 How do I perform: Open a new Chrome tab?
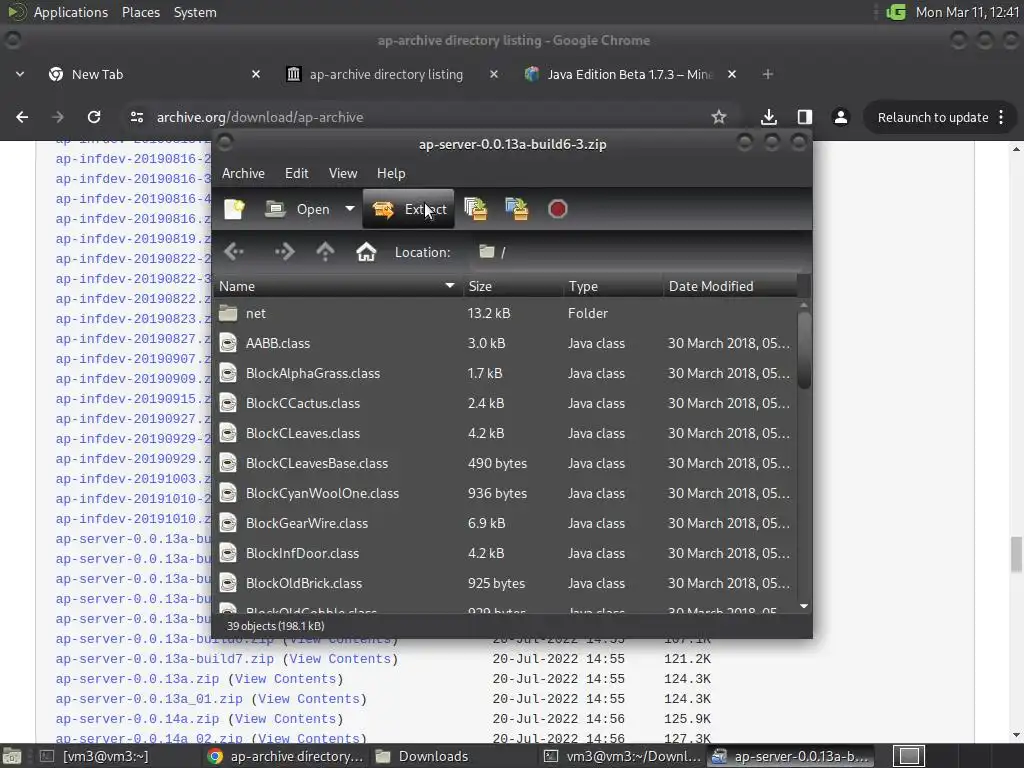[x=768, y=74]
